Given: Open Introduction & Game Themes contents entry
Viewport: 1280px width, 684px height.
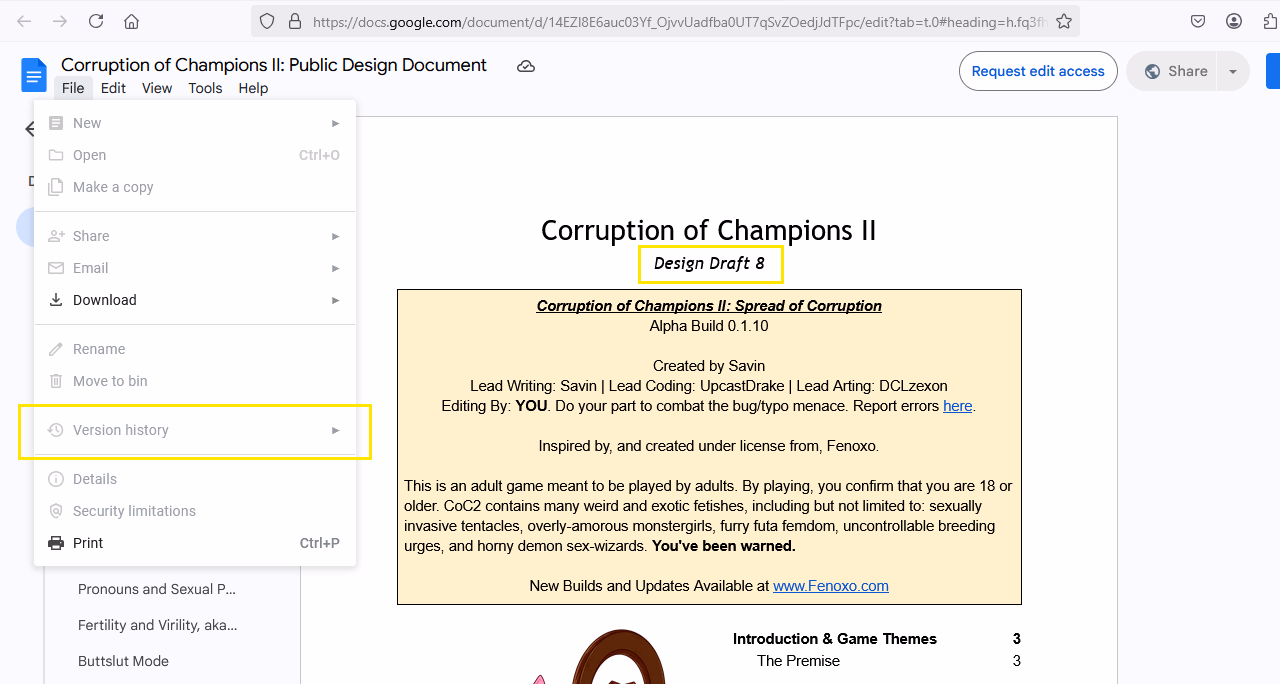Looking at the screenshot, I should [834, 639].
